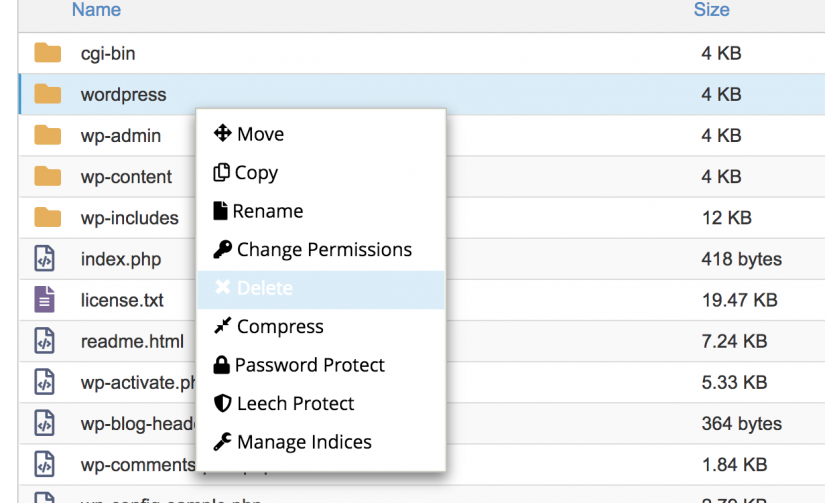The image size is (825, 503).
Task: Click the wrench icon for Manage Indices
Action: (223, 441)
